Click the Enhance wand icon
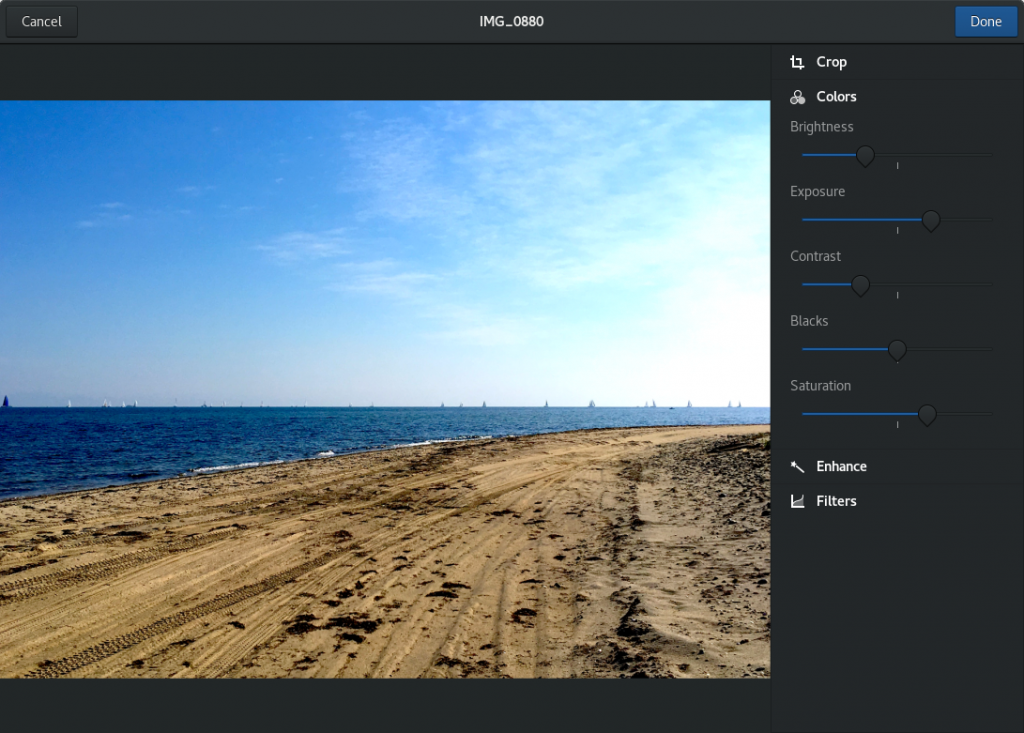Image resolution: width=1024 pixels, height=733 pixels. click(797, 467)
